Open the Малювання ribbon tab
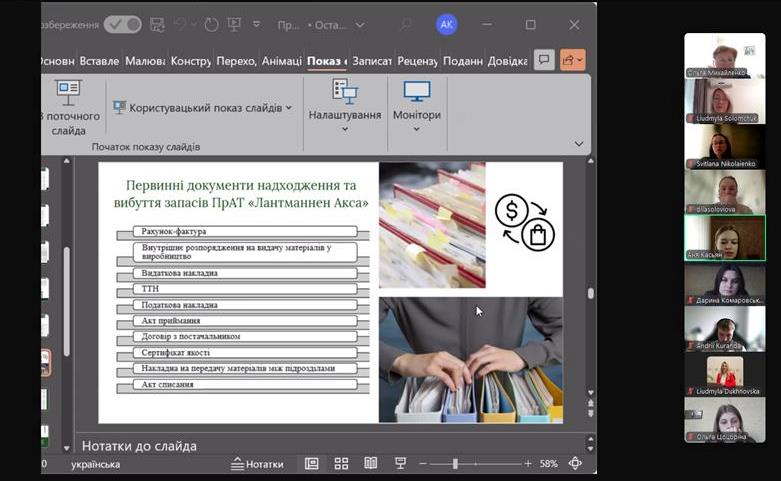The image size is (781, 481). click(x=145, y=61)
